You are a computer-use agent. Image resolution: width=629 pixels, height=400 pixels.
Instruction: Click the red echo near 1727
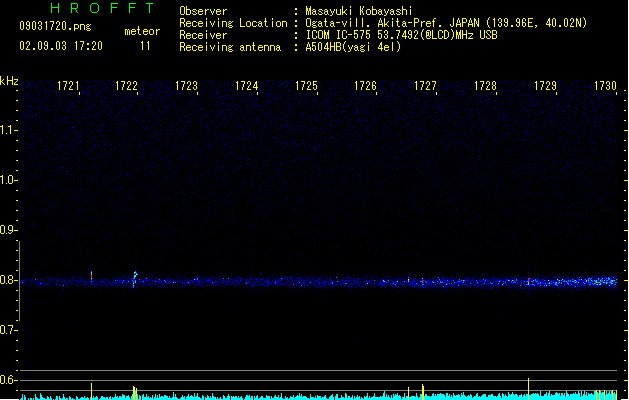422,281
